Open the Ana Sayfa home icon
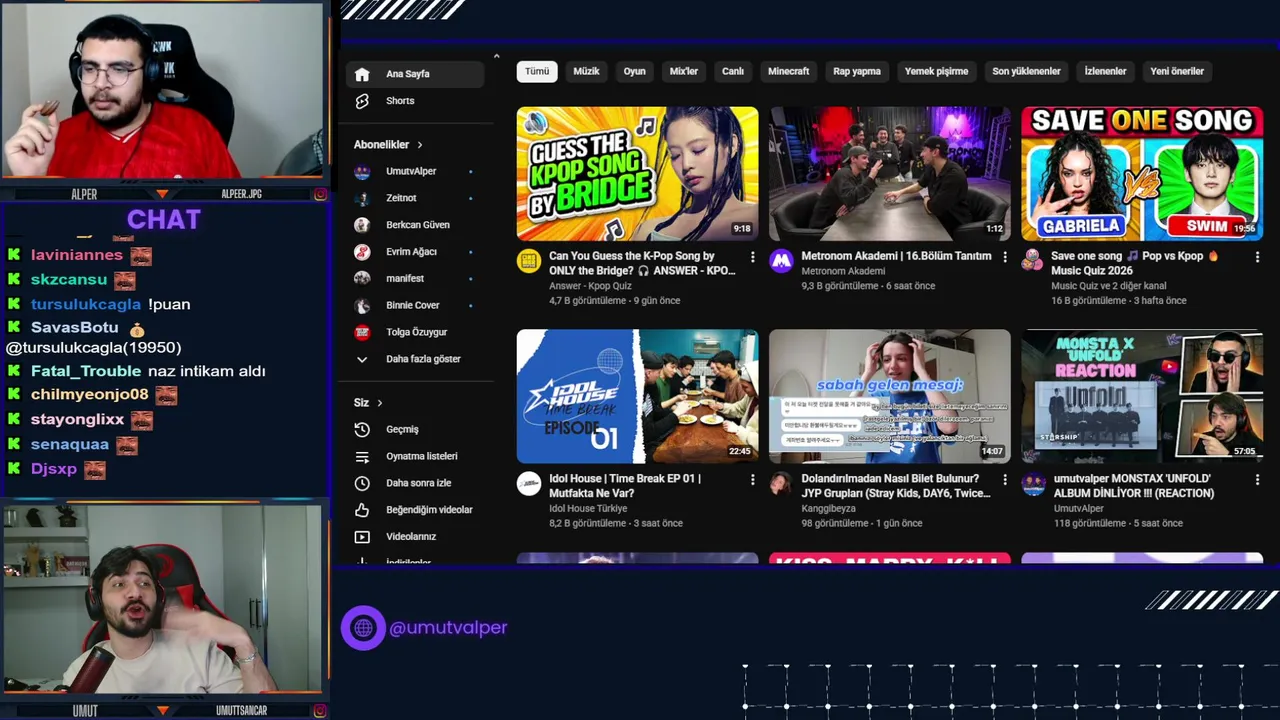 362,74
